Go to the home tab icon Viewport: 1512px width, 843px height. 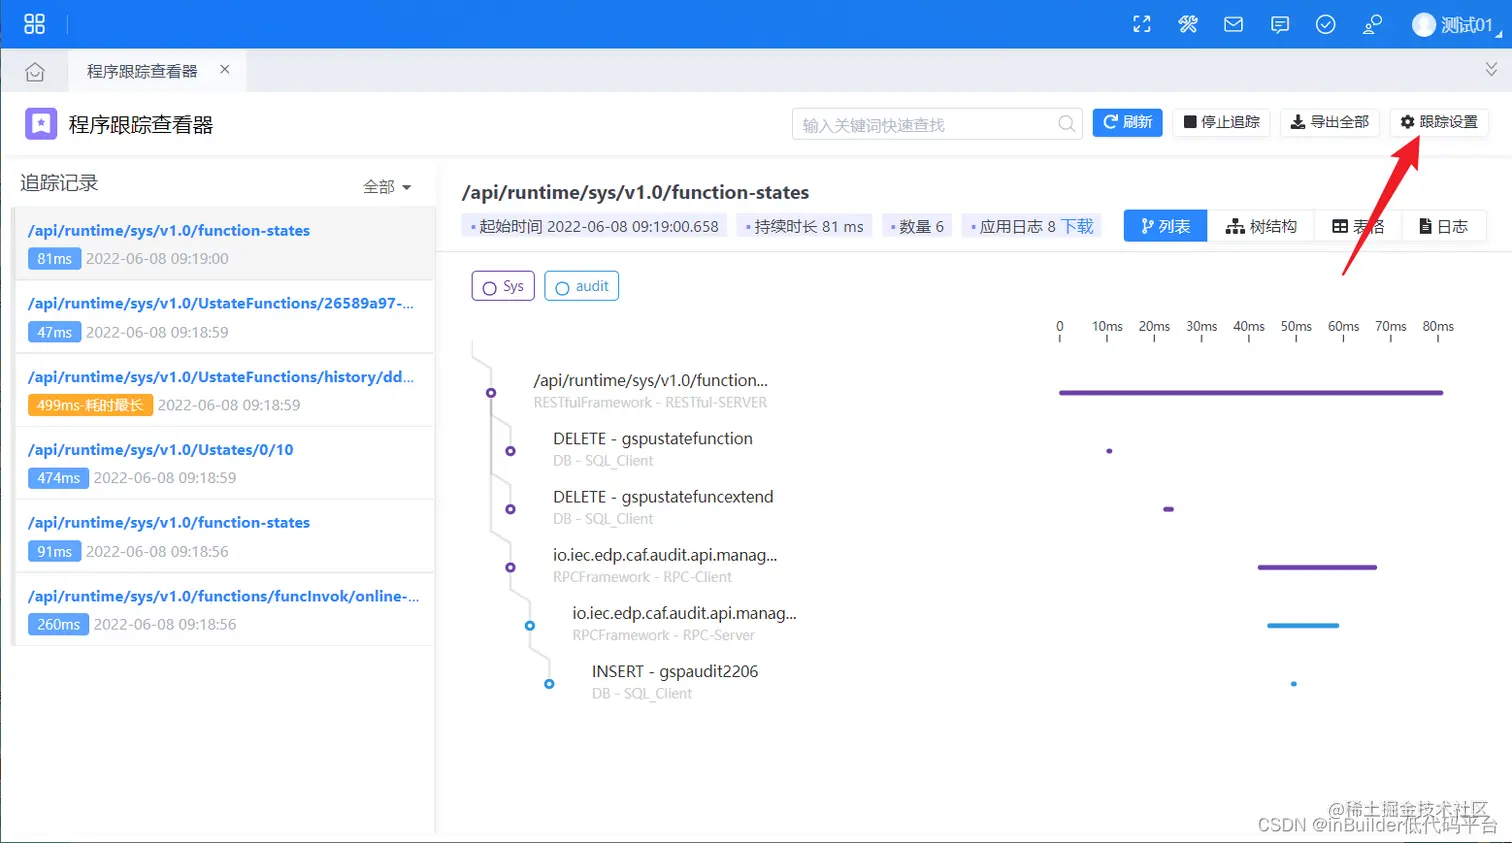[35, 72]
